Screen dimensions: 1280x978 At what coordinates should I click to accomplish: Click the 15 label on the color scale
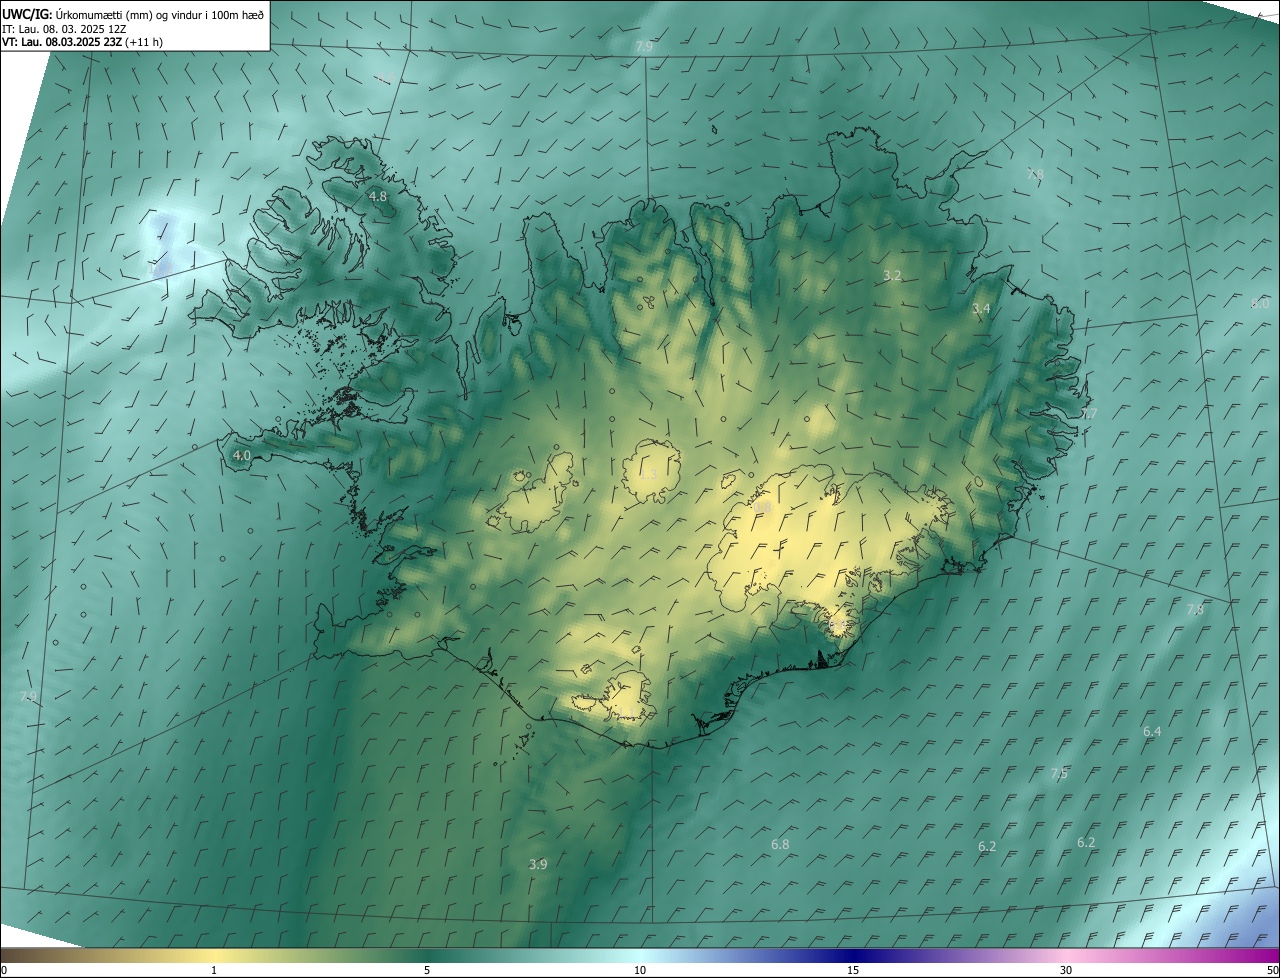[x=853, y=971]
